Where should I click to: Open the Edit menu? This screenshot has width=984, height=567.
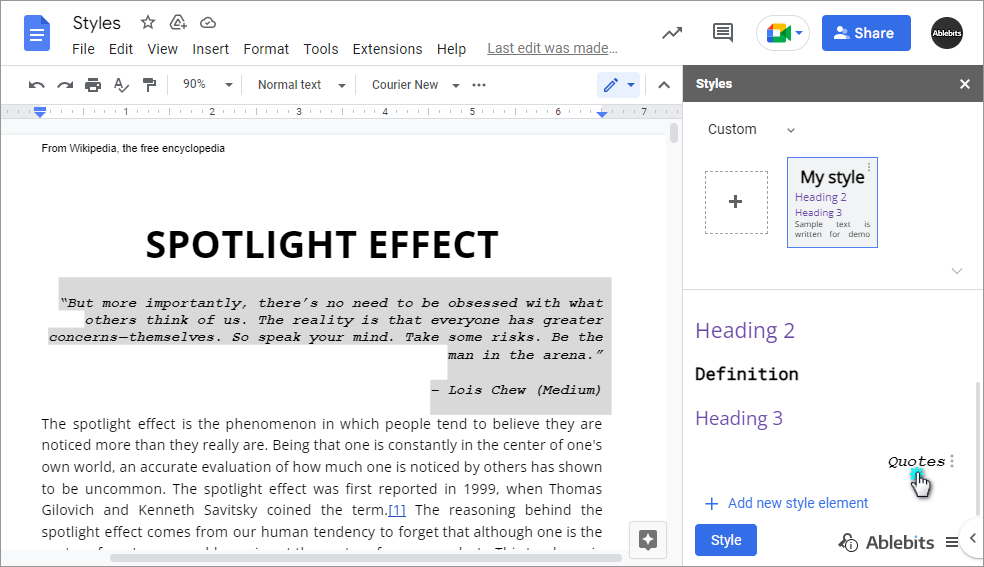tap(120, 49)
